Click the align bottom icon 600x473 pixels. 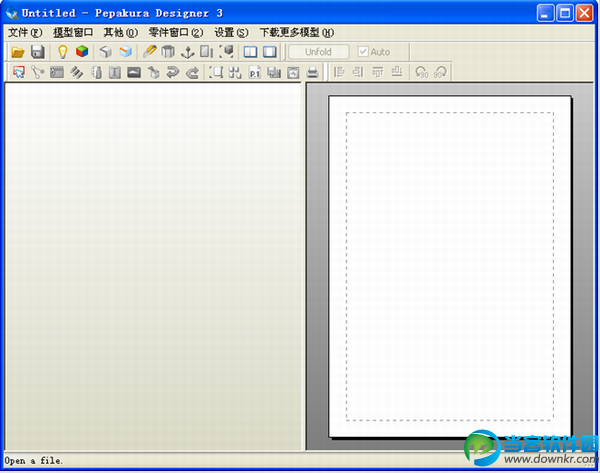pos(397,72)
